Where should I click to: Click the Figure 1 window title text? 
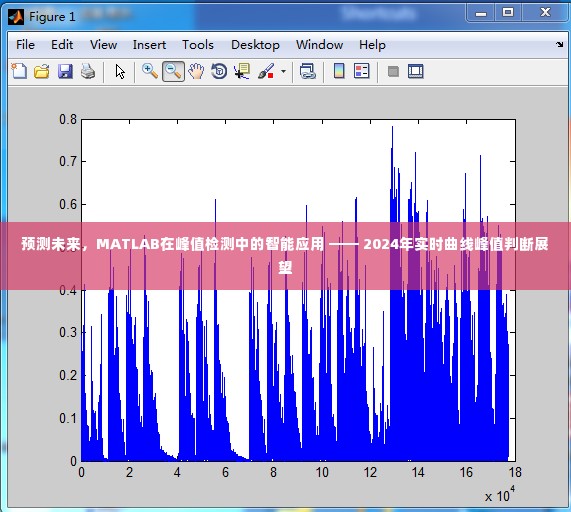pos(52,17)
